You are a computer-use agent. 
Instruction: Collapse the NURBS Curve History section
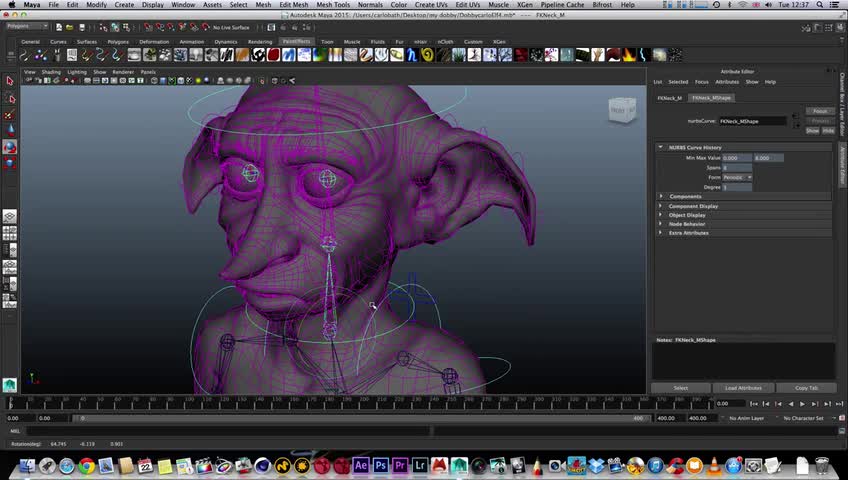pyautogui.click(x=660, y=147)
